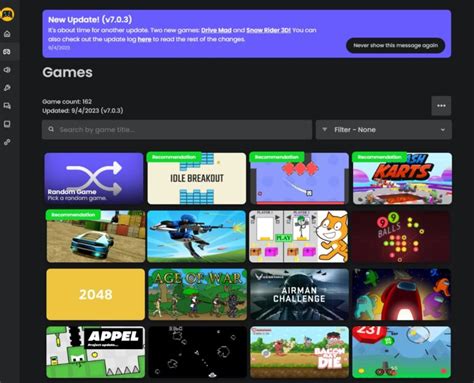The width and height of the screenshot is (474, 383).
Task: Click the 'Game count: 162' text
Action: point(67,101)
